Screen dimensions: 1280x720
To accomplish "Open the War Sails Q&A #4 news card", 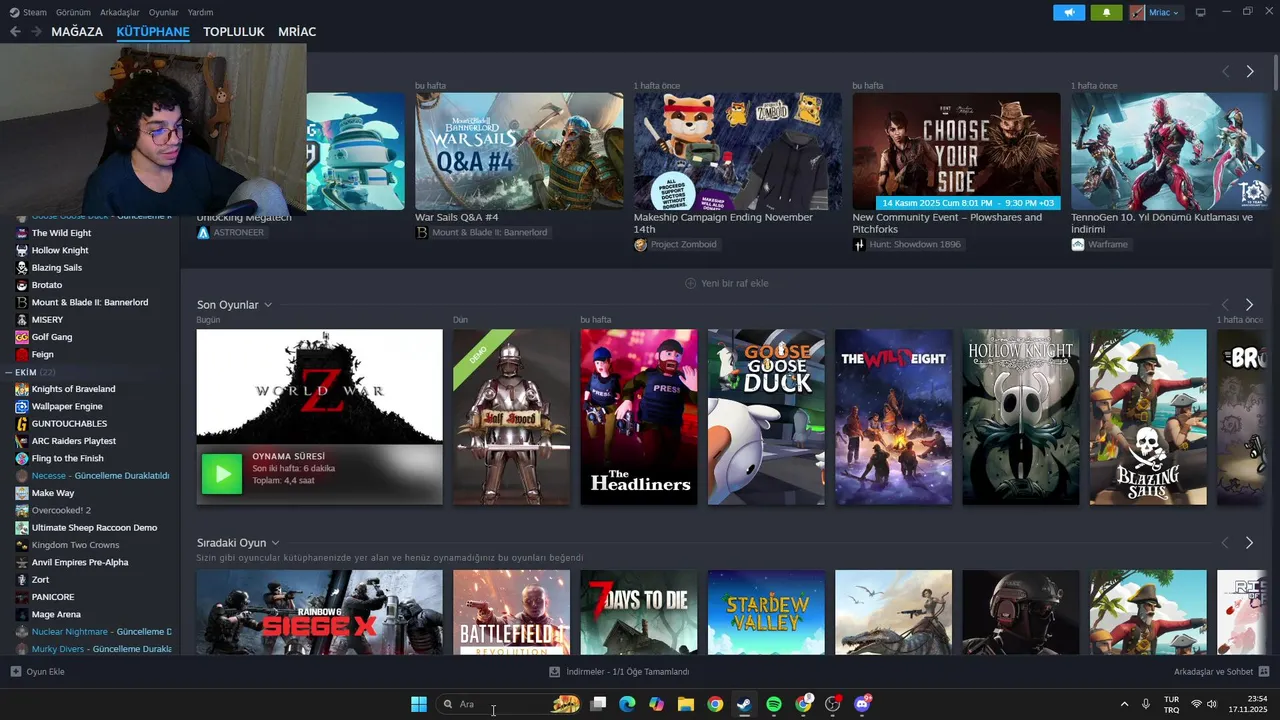I will pyautogui.click(x=519, y=151).
